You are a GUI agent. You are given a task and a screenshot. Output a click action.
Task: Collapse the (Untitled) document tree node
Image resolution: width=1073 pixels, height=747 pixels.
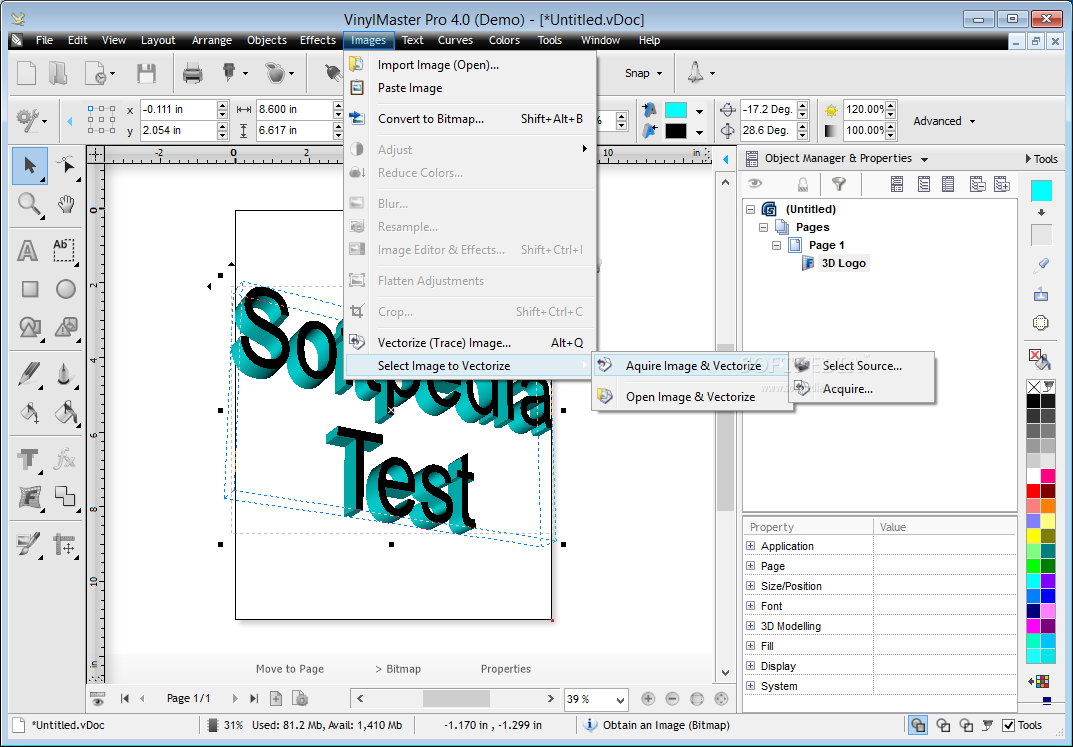[751, 209]
